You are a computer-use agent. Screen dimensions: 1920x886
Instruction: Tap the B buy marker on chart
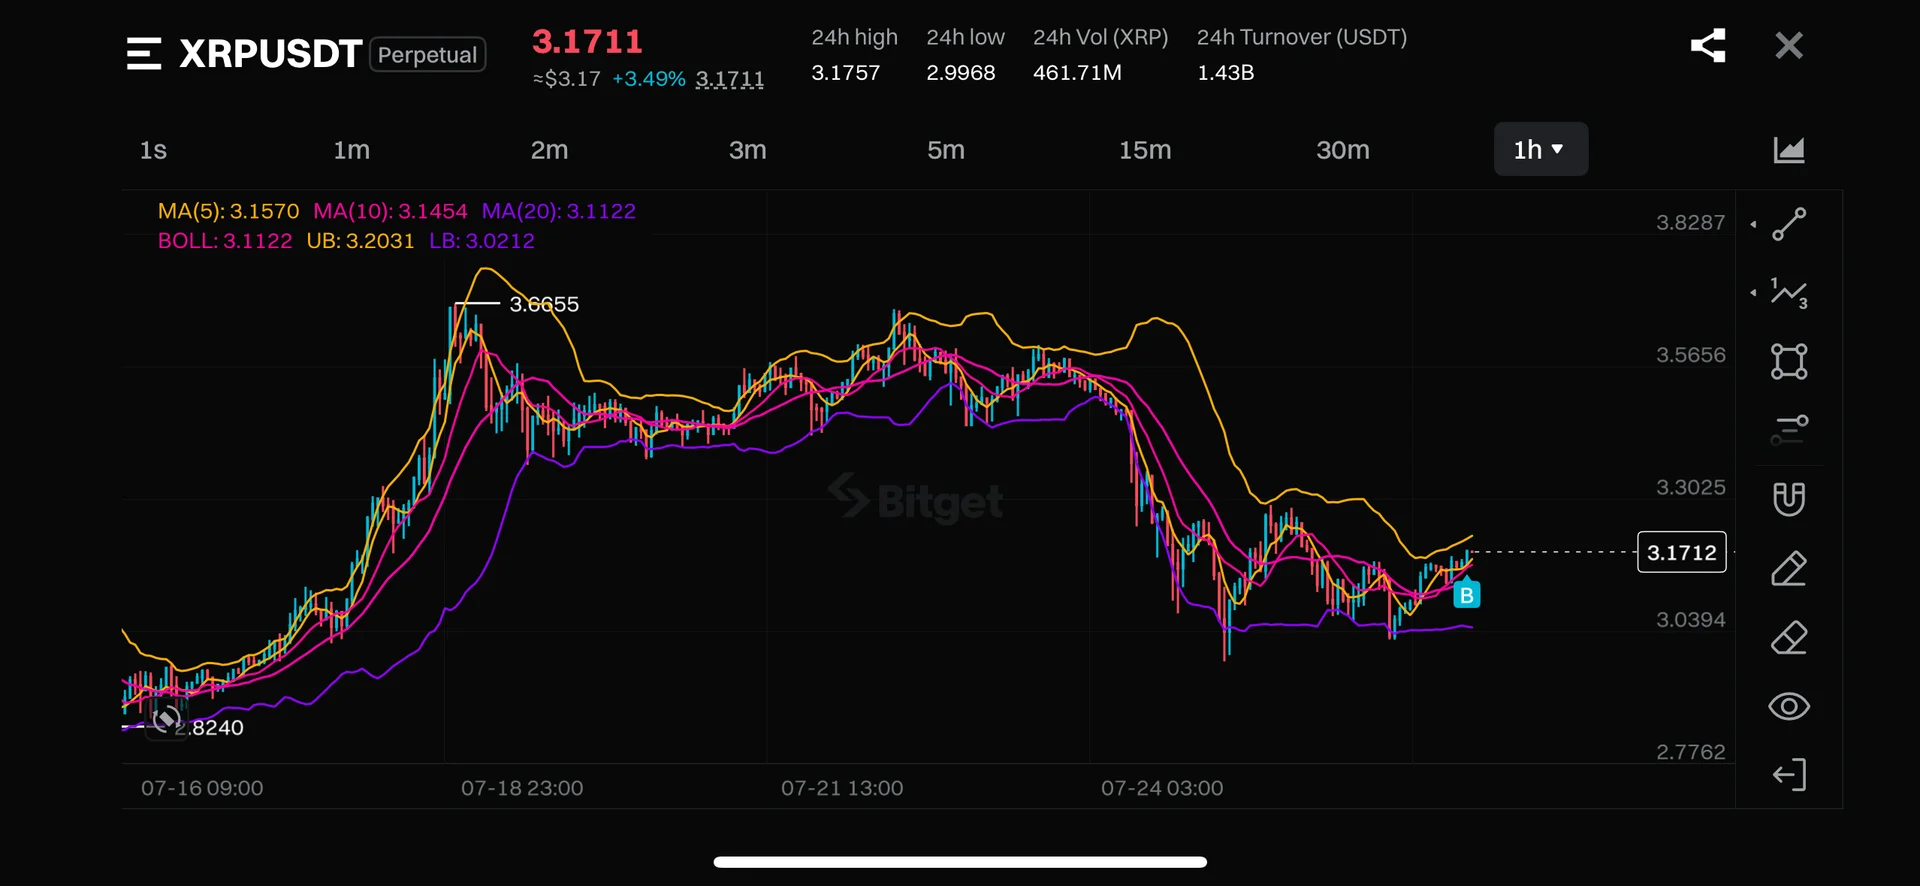tap(1466, 595)
